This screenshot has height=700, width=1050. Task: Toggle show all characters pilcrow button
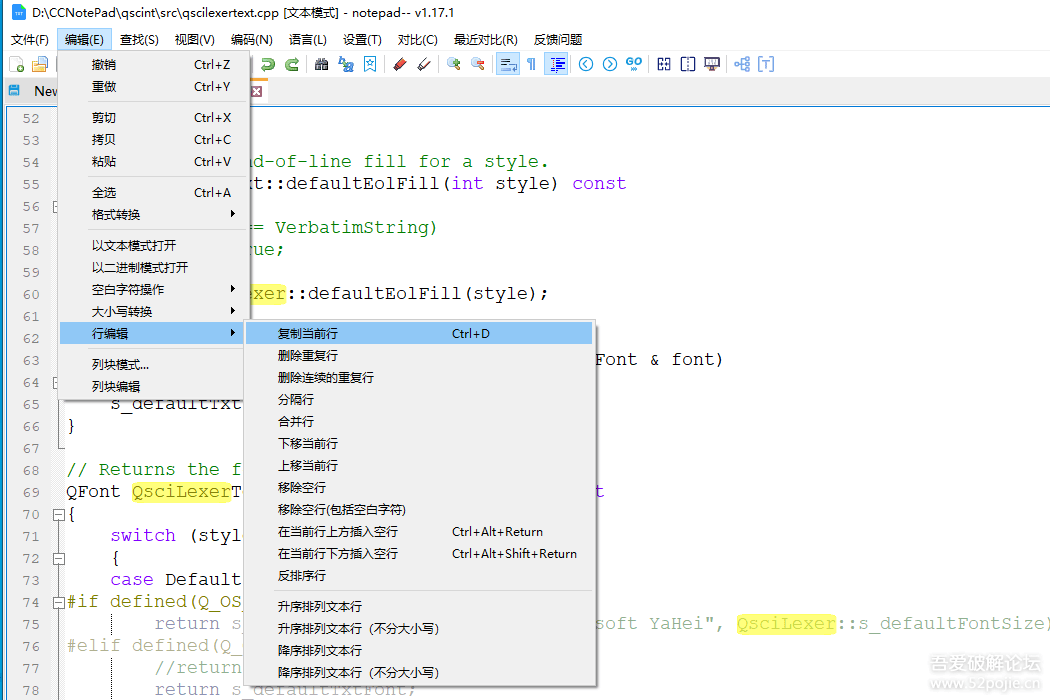coord(531,64)
